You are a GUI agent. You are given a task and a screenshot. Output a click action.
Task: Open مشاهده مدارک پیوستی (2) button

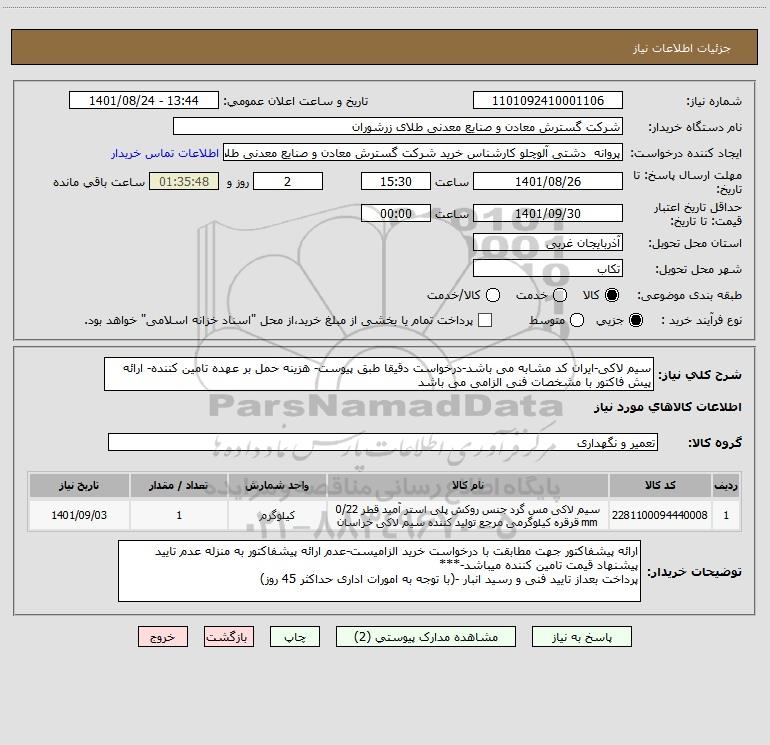point(426,637)
